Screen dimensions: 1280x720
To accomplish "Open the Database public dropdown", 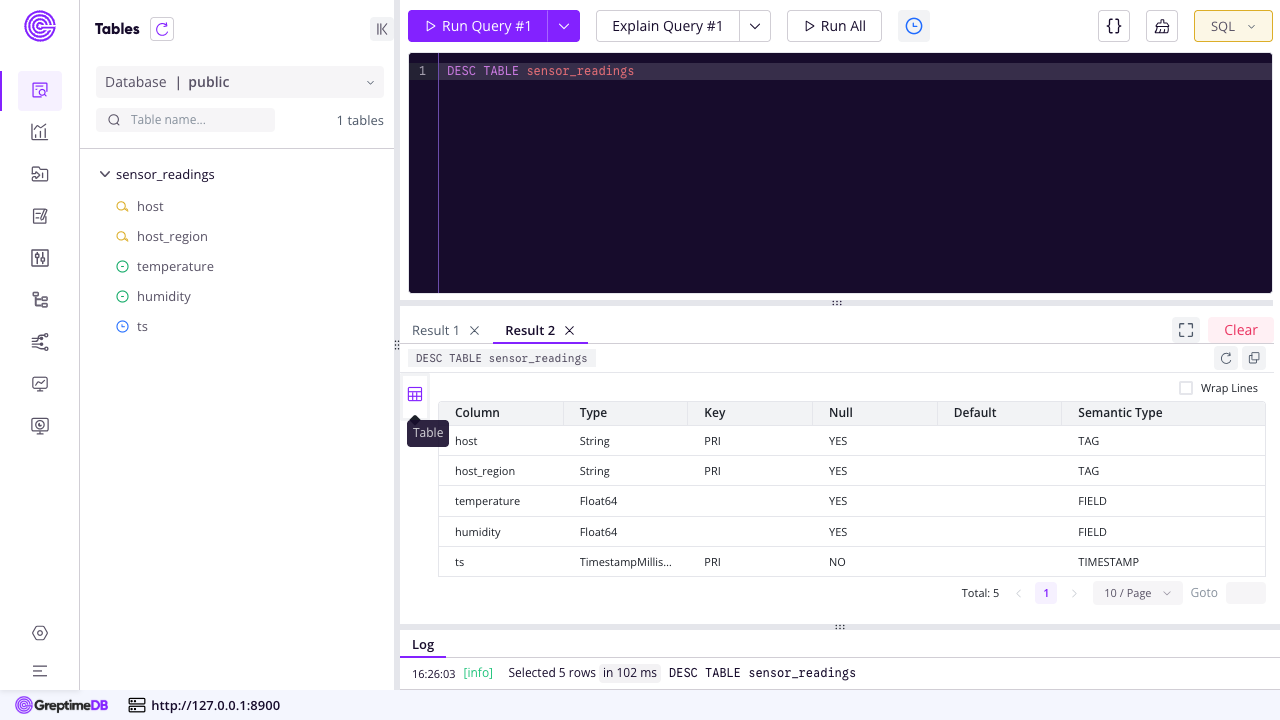I will [x=240, y=82].
